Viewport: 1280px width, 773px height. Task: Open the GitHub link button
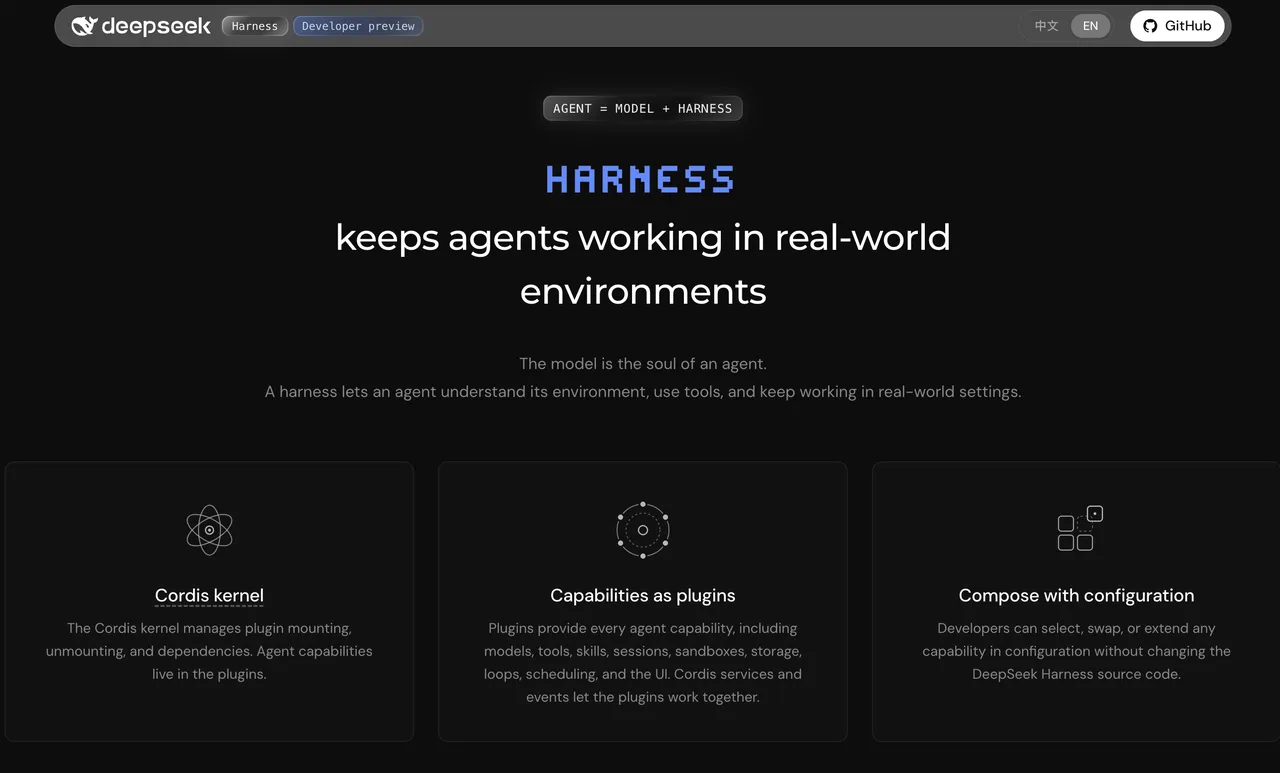1177,26
